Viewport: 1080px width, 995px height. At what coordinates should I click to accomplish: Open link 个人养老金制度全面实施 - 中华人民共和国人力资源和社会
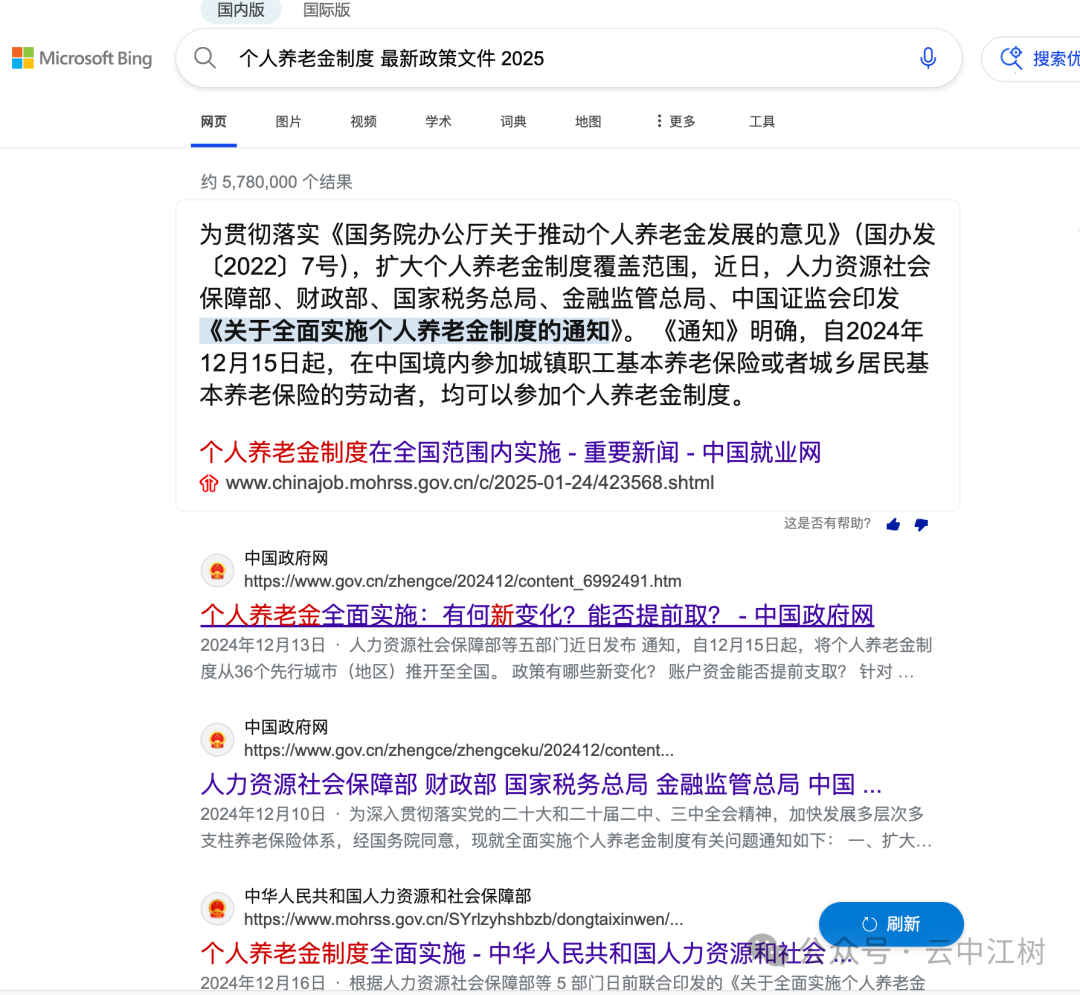tap(526, 953)
